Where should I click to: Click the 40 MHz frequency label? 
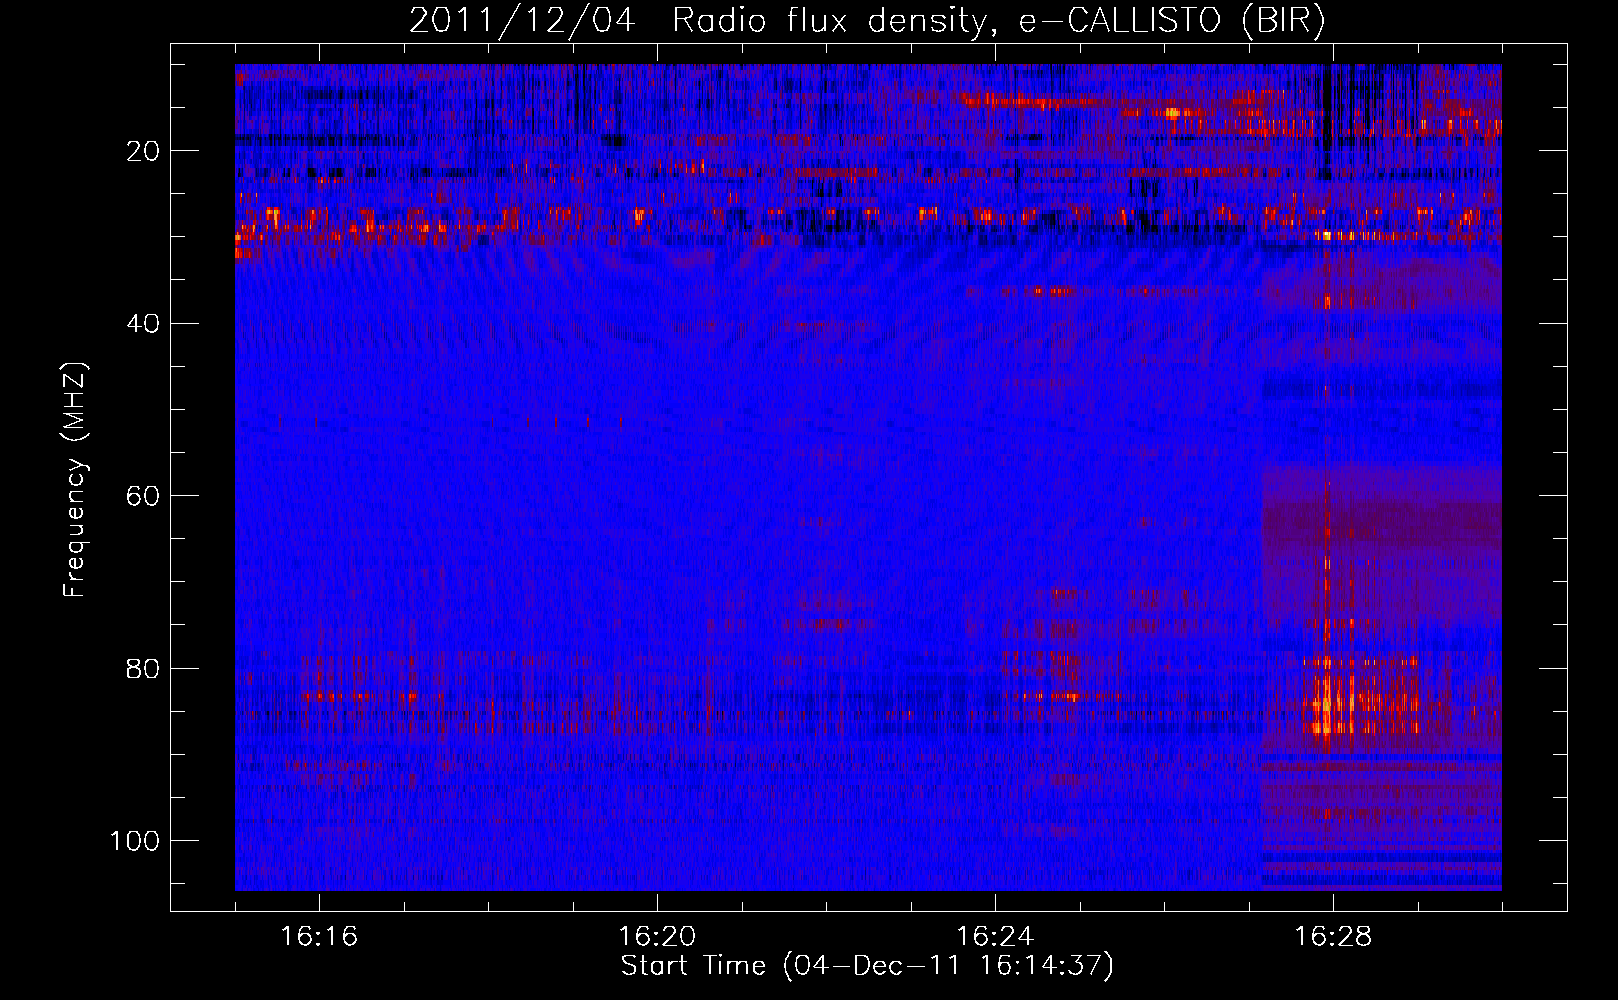click(x=144, y=323)
